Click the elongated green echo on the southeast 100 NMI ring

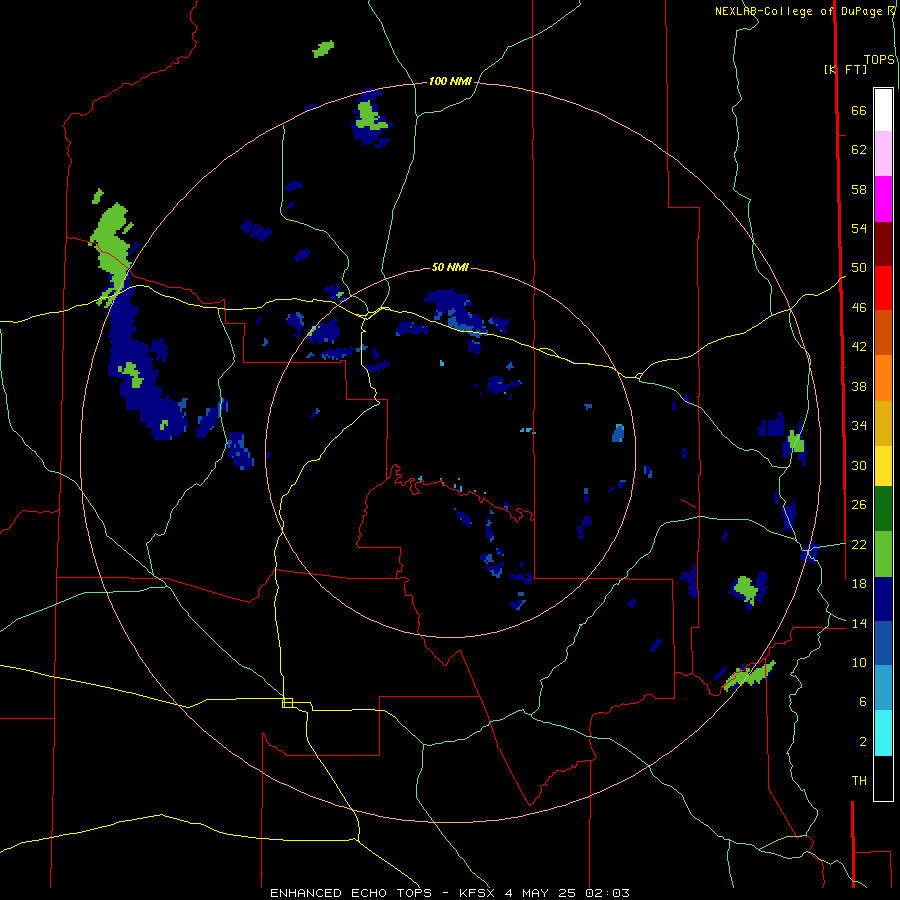point(749,676)
